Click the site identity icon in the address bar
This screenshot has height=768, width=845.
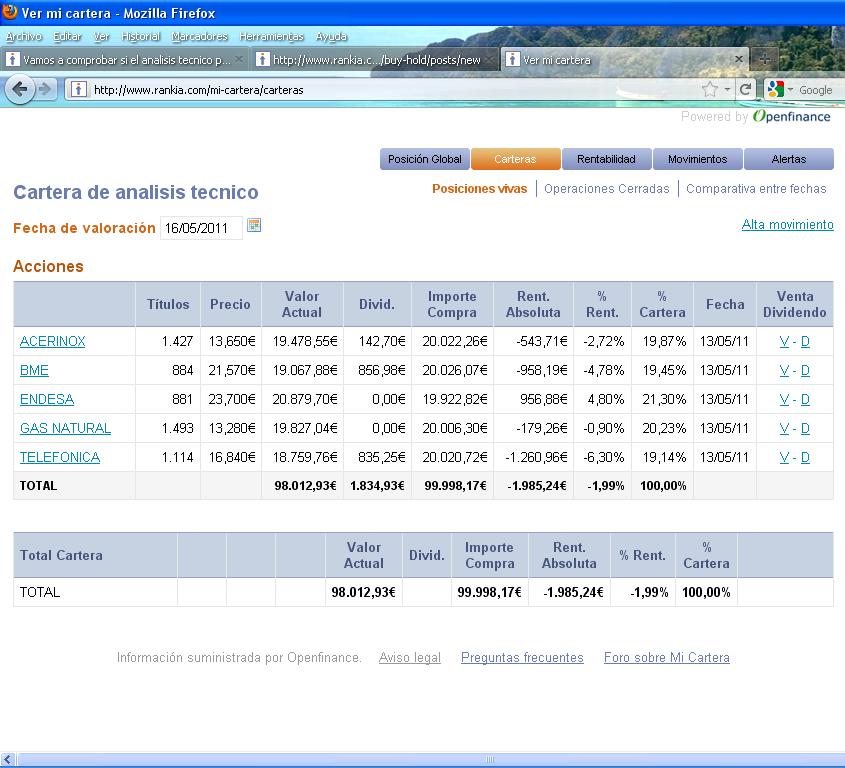point(78,89)
